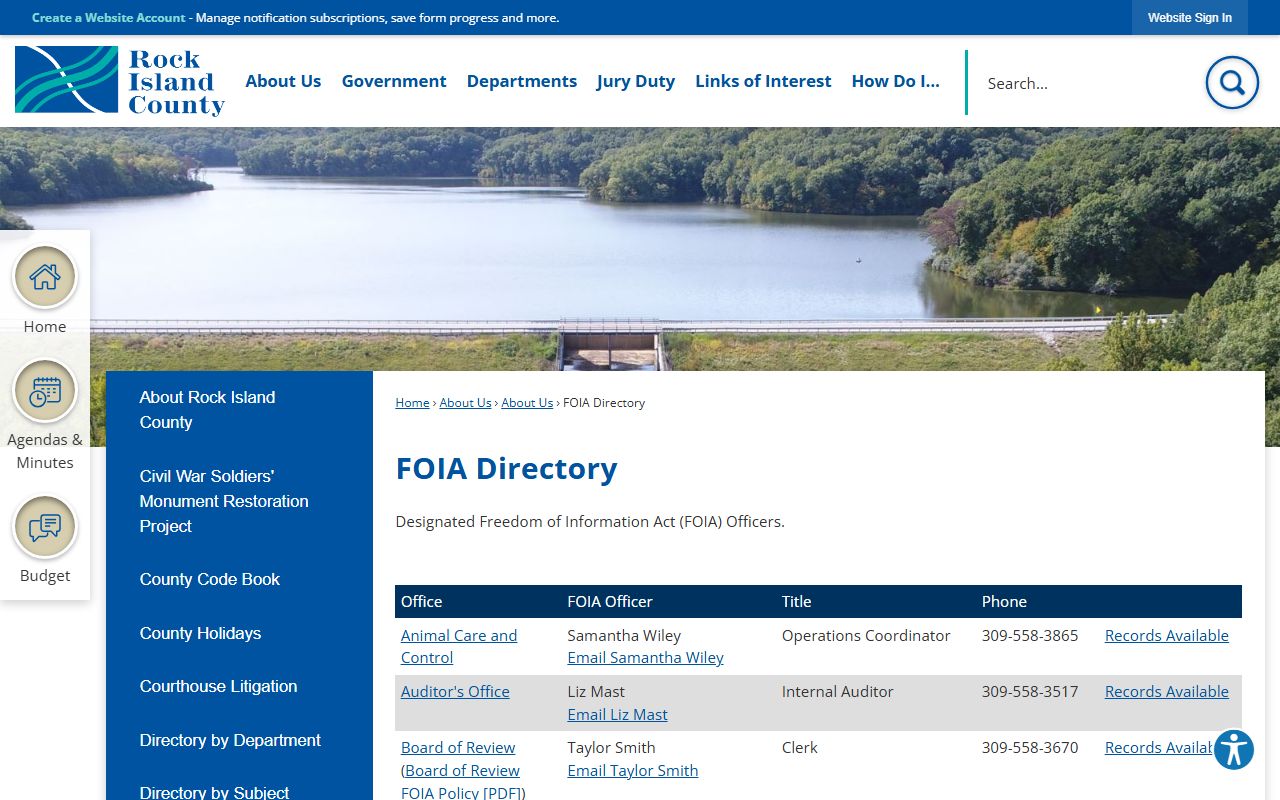Open the How Do I... menu
1280x800 pixels.
pos(896,81)
